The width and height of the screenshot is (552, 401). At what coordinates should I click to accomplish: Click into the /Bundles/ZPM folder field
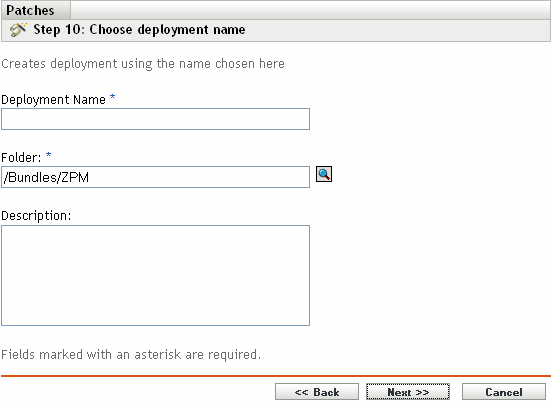[x=155, y=177]
